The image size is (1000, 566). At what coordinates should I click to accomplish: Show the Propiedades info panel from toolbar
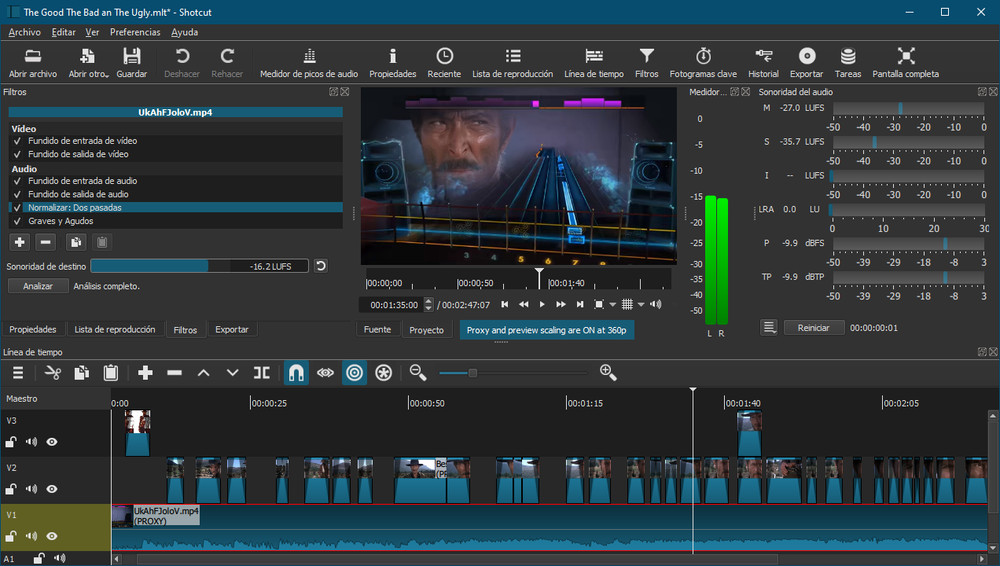[x=393, y=63]
